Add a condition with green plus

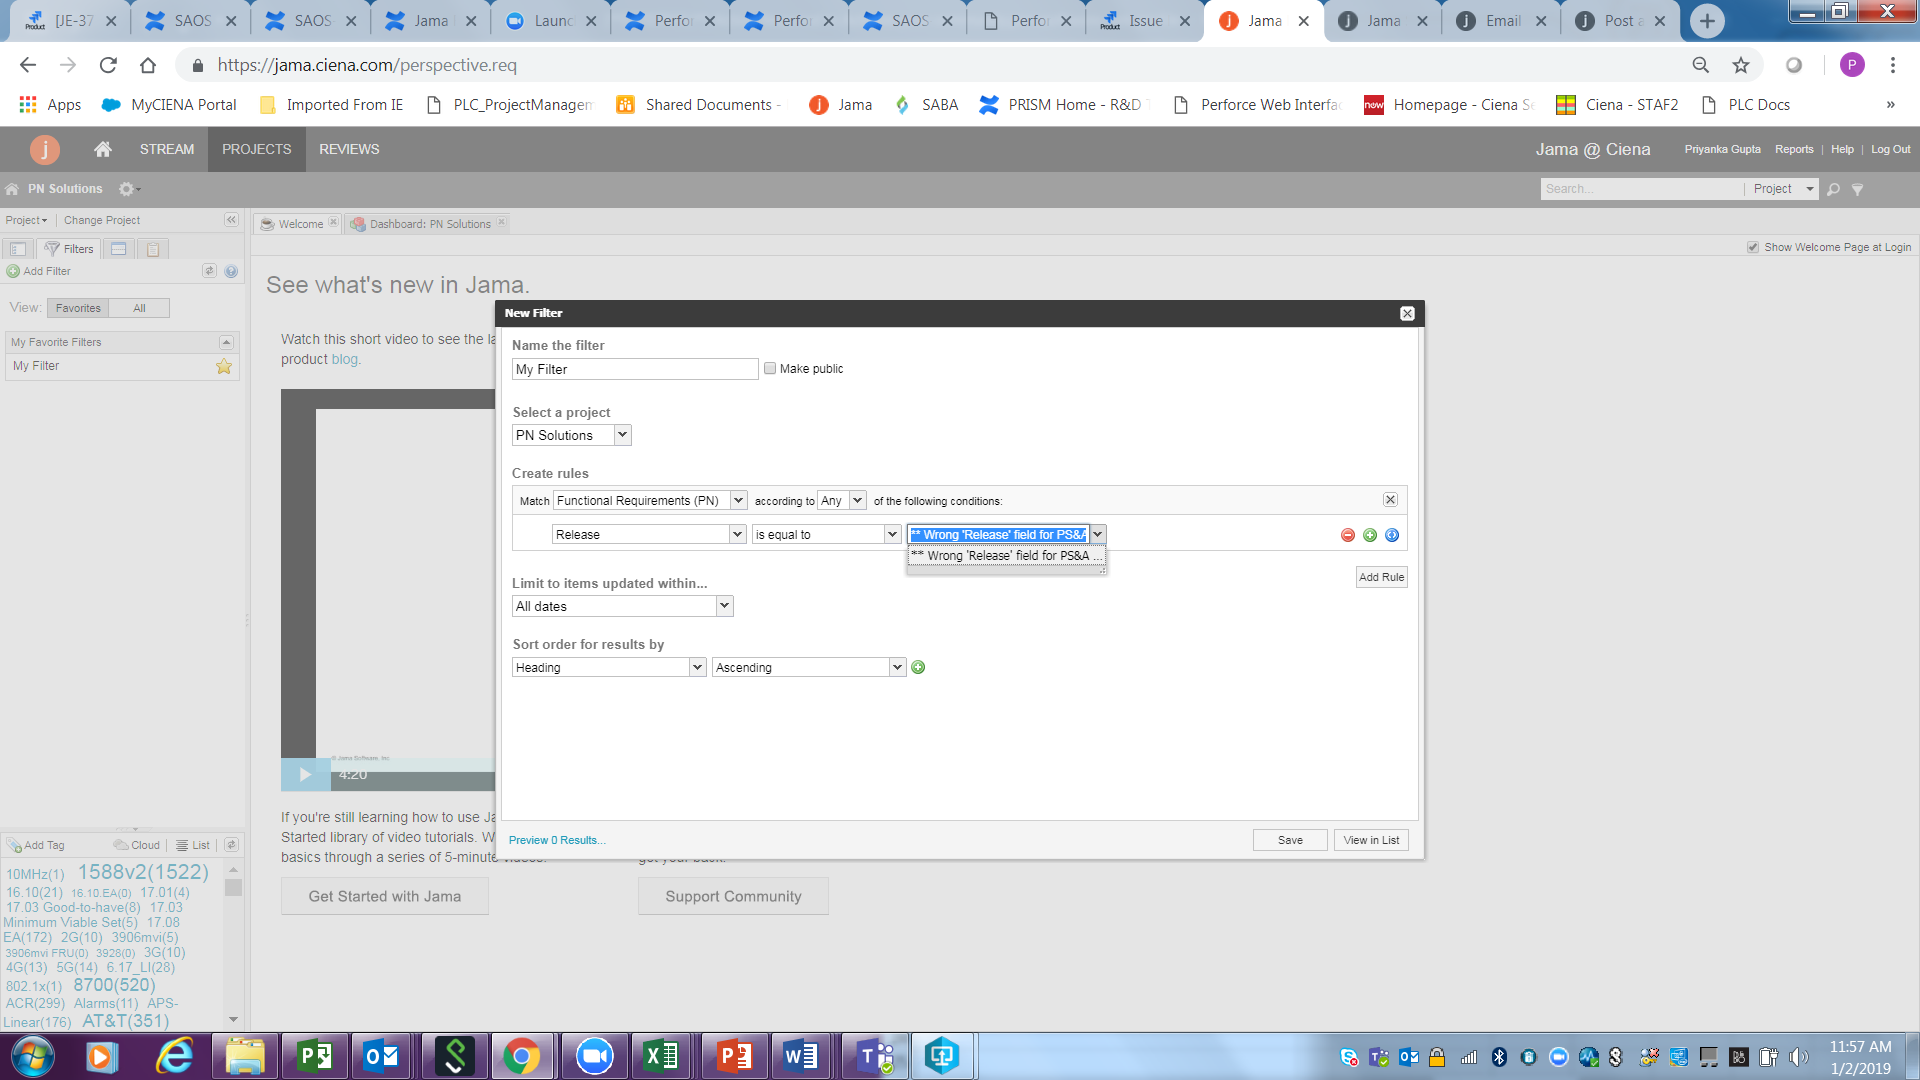pos(1370,535)
